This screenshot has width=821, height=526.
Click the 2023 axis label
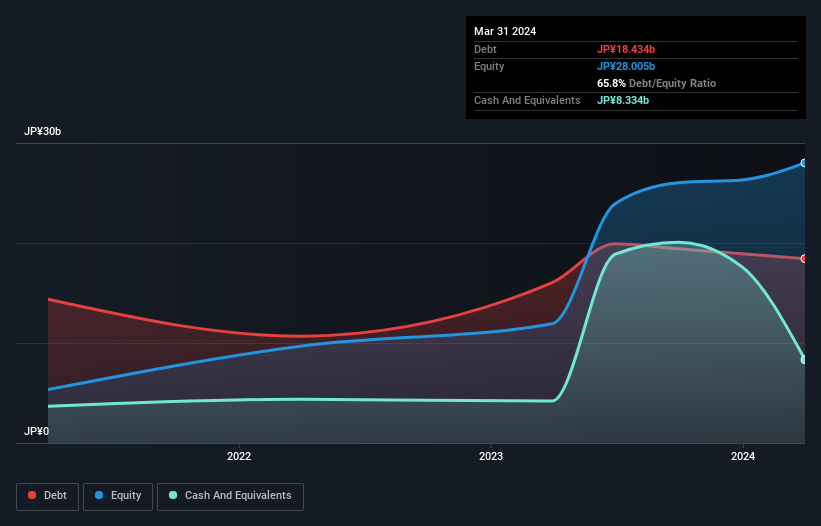coord(491,456)
